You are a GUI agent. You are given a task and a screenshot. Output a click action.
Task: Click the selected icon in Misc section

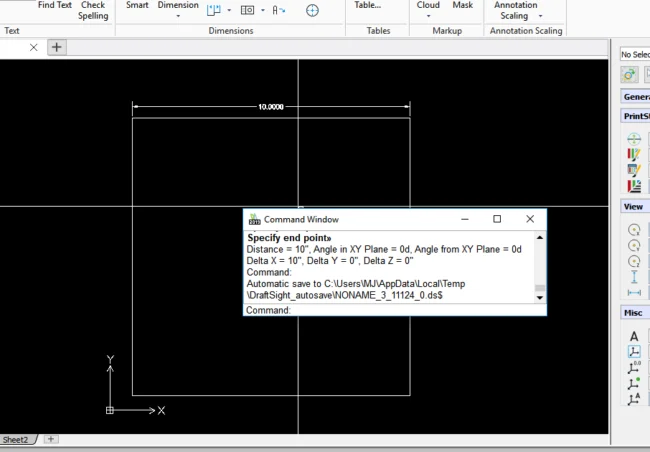[633, 352]
